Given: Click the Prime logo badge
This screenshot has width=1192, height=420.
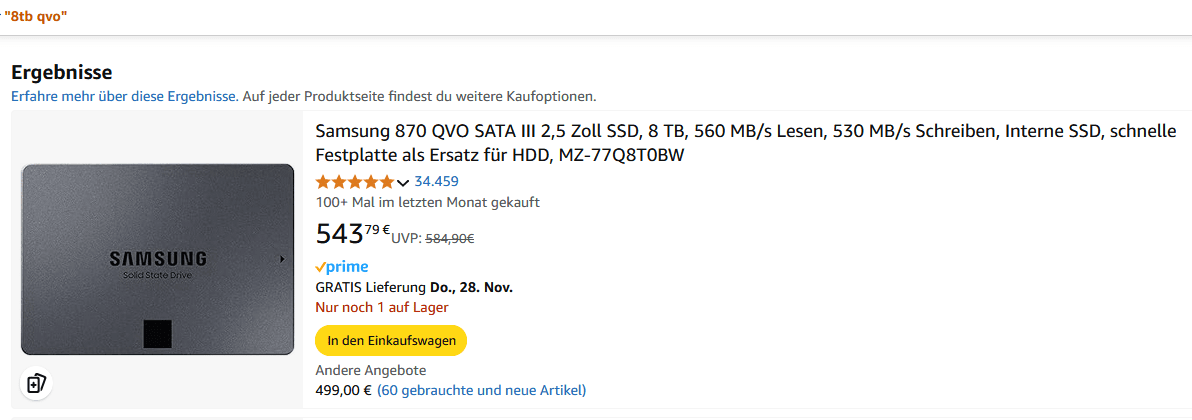Looking at the screenshot, I should coord(342,267).
